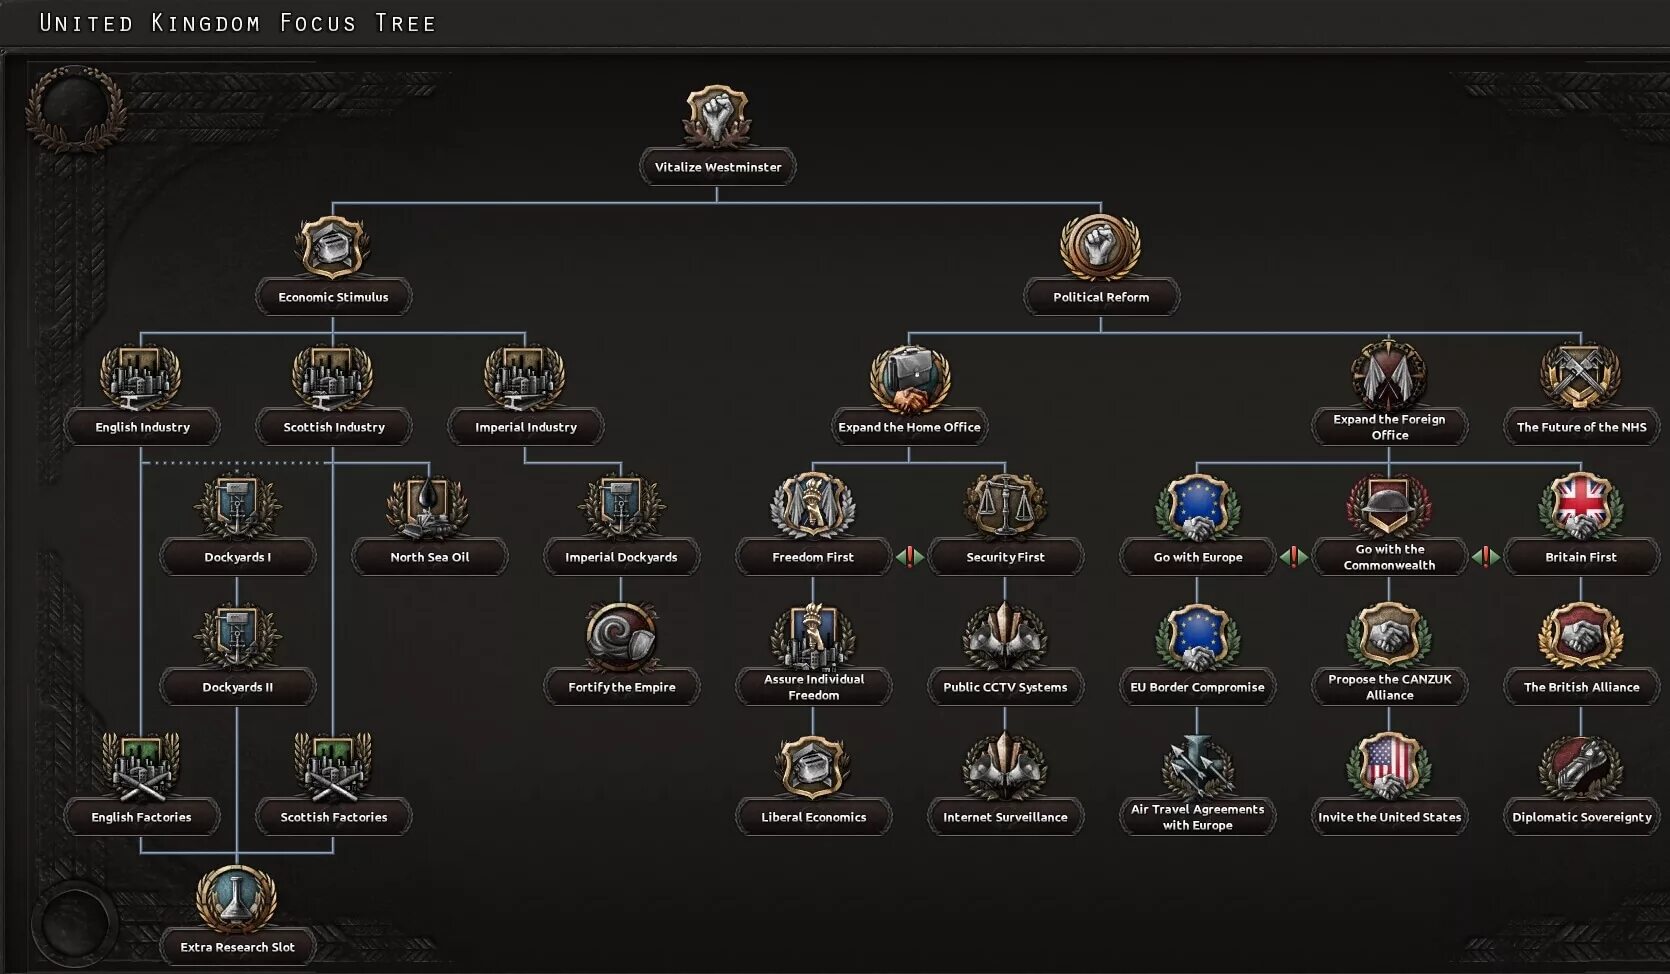Image resolution: width=1670 pixels, height=974 pixels.
Task: Choose the Invite the United States flag icon
Action: pos(1389,766)
